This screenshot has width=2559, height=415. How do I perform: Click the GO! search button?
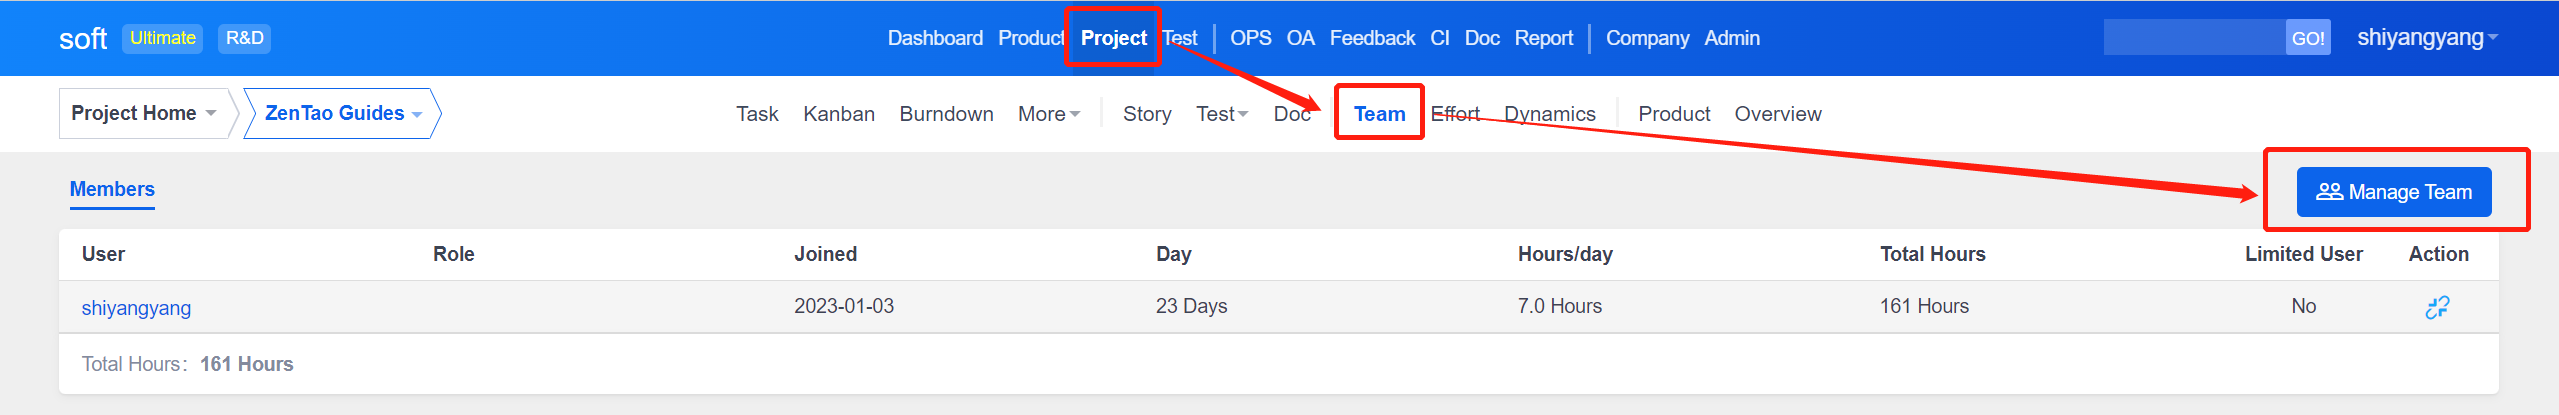pyautogui.click(x=2307, y=38)
